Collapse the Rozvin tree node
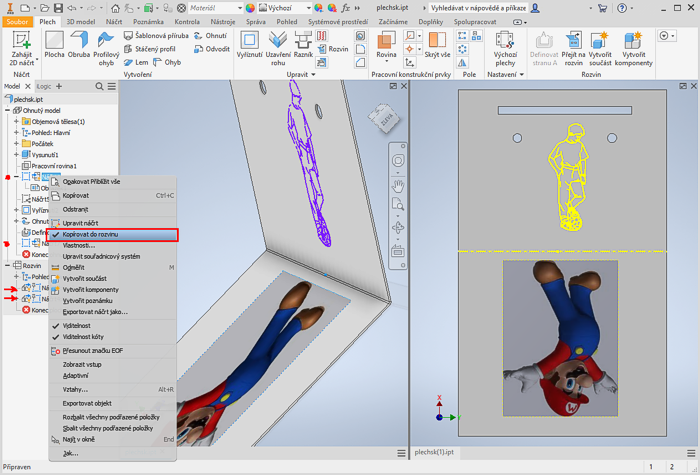 click(x=8, y=266)
